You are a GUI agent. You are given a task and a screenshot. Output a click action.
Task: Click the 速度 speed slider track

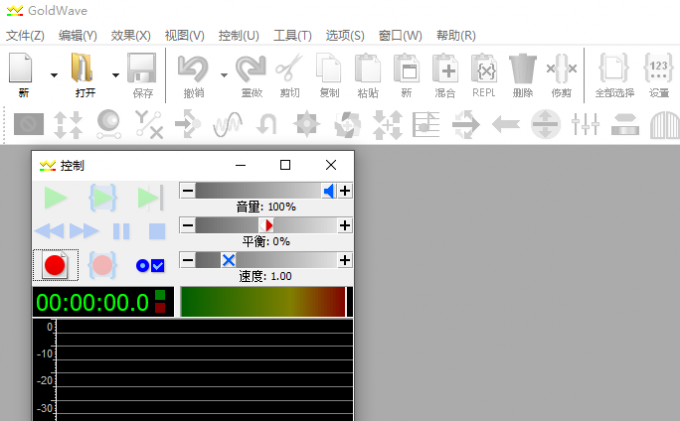[x=266, y=260]
